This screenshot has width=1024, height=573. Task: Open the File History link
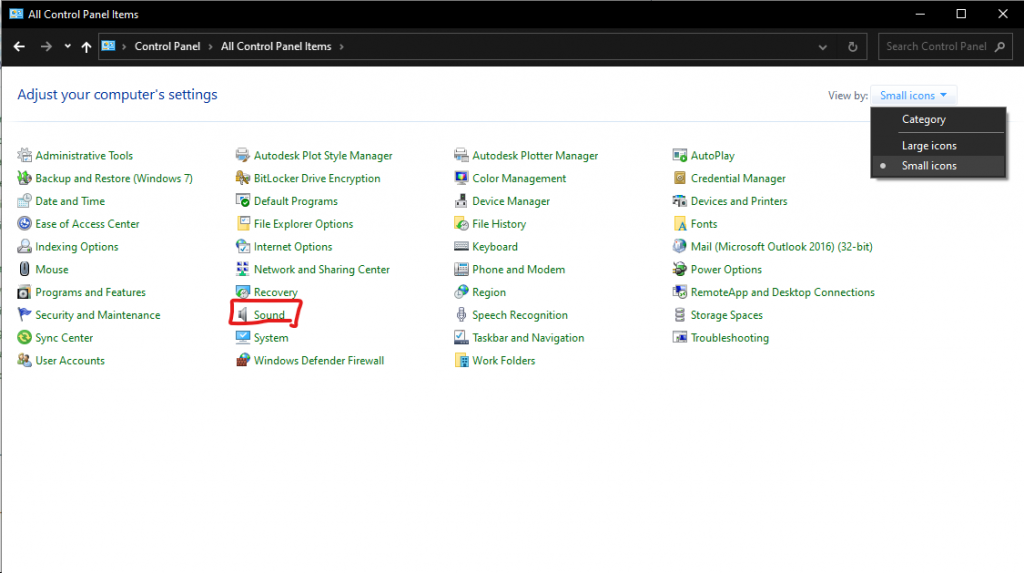tap(499, 223)
